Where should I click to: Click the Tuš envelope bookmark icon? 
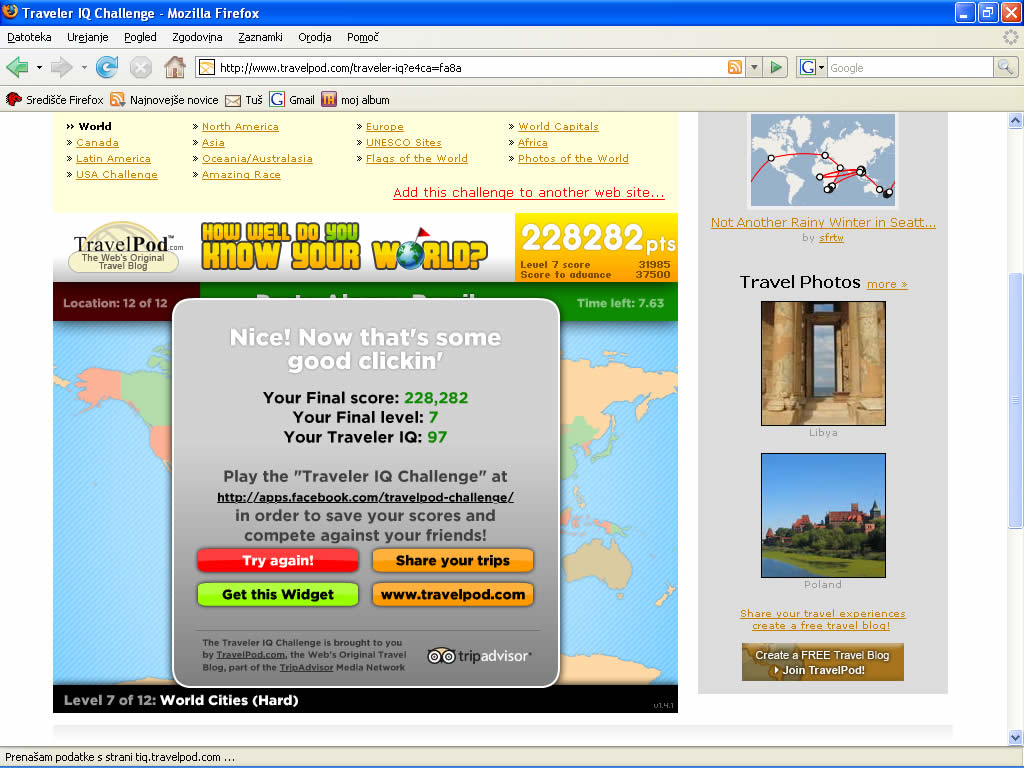point(232,100)
